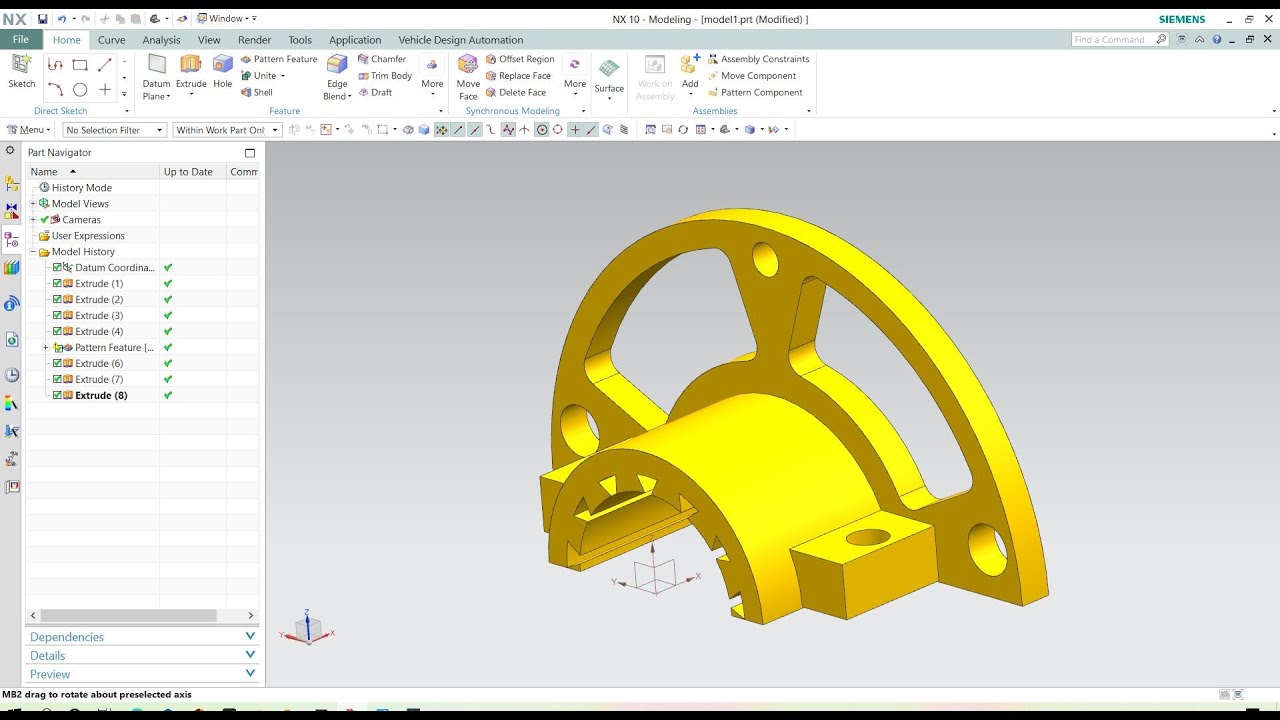
Task: Click the Delete Face tool
Action: tap(516, 92)
